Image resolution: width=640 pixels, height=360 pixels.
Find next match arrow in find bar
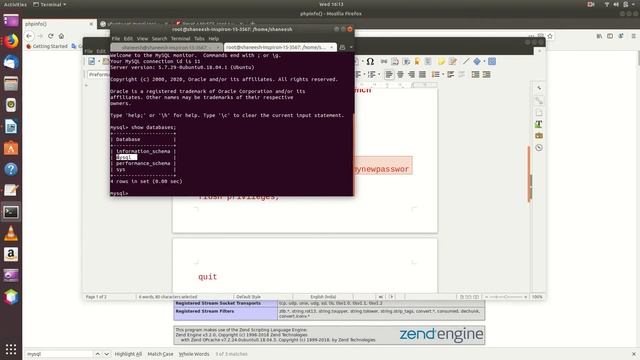107,354
